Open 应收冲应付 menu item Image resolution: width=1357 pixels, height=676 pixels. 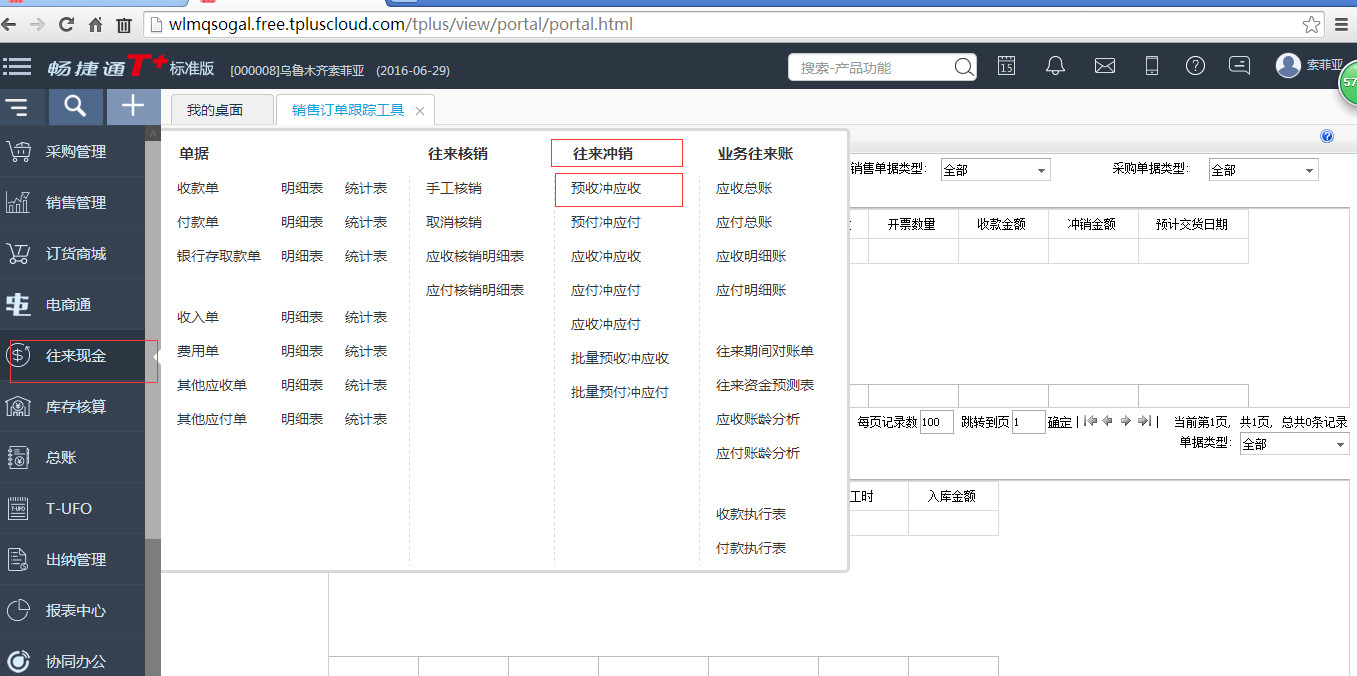tap(606, 324)
